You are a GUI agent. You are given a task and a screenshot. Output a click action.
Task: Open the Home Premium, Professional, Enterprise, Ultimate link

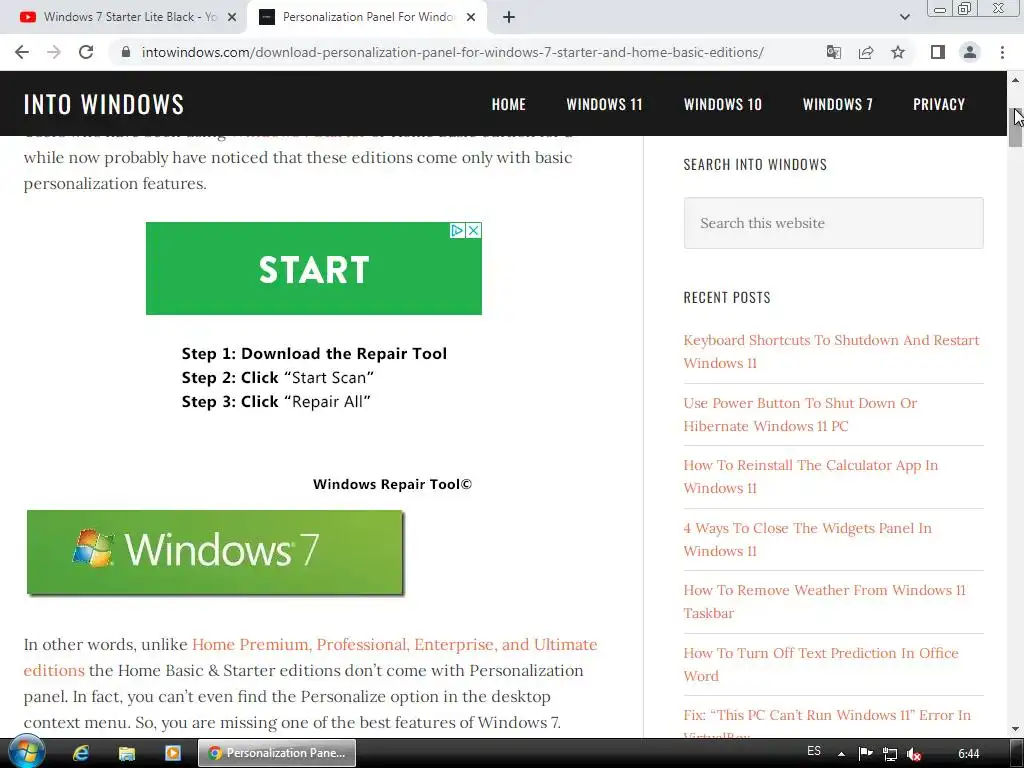pyautogui.click(x=310, y=657)
